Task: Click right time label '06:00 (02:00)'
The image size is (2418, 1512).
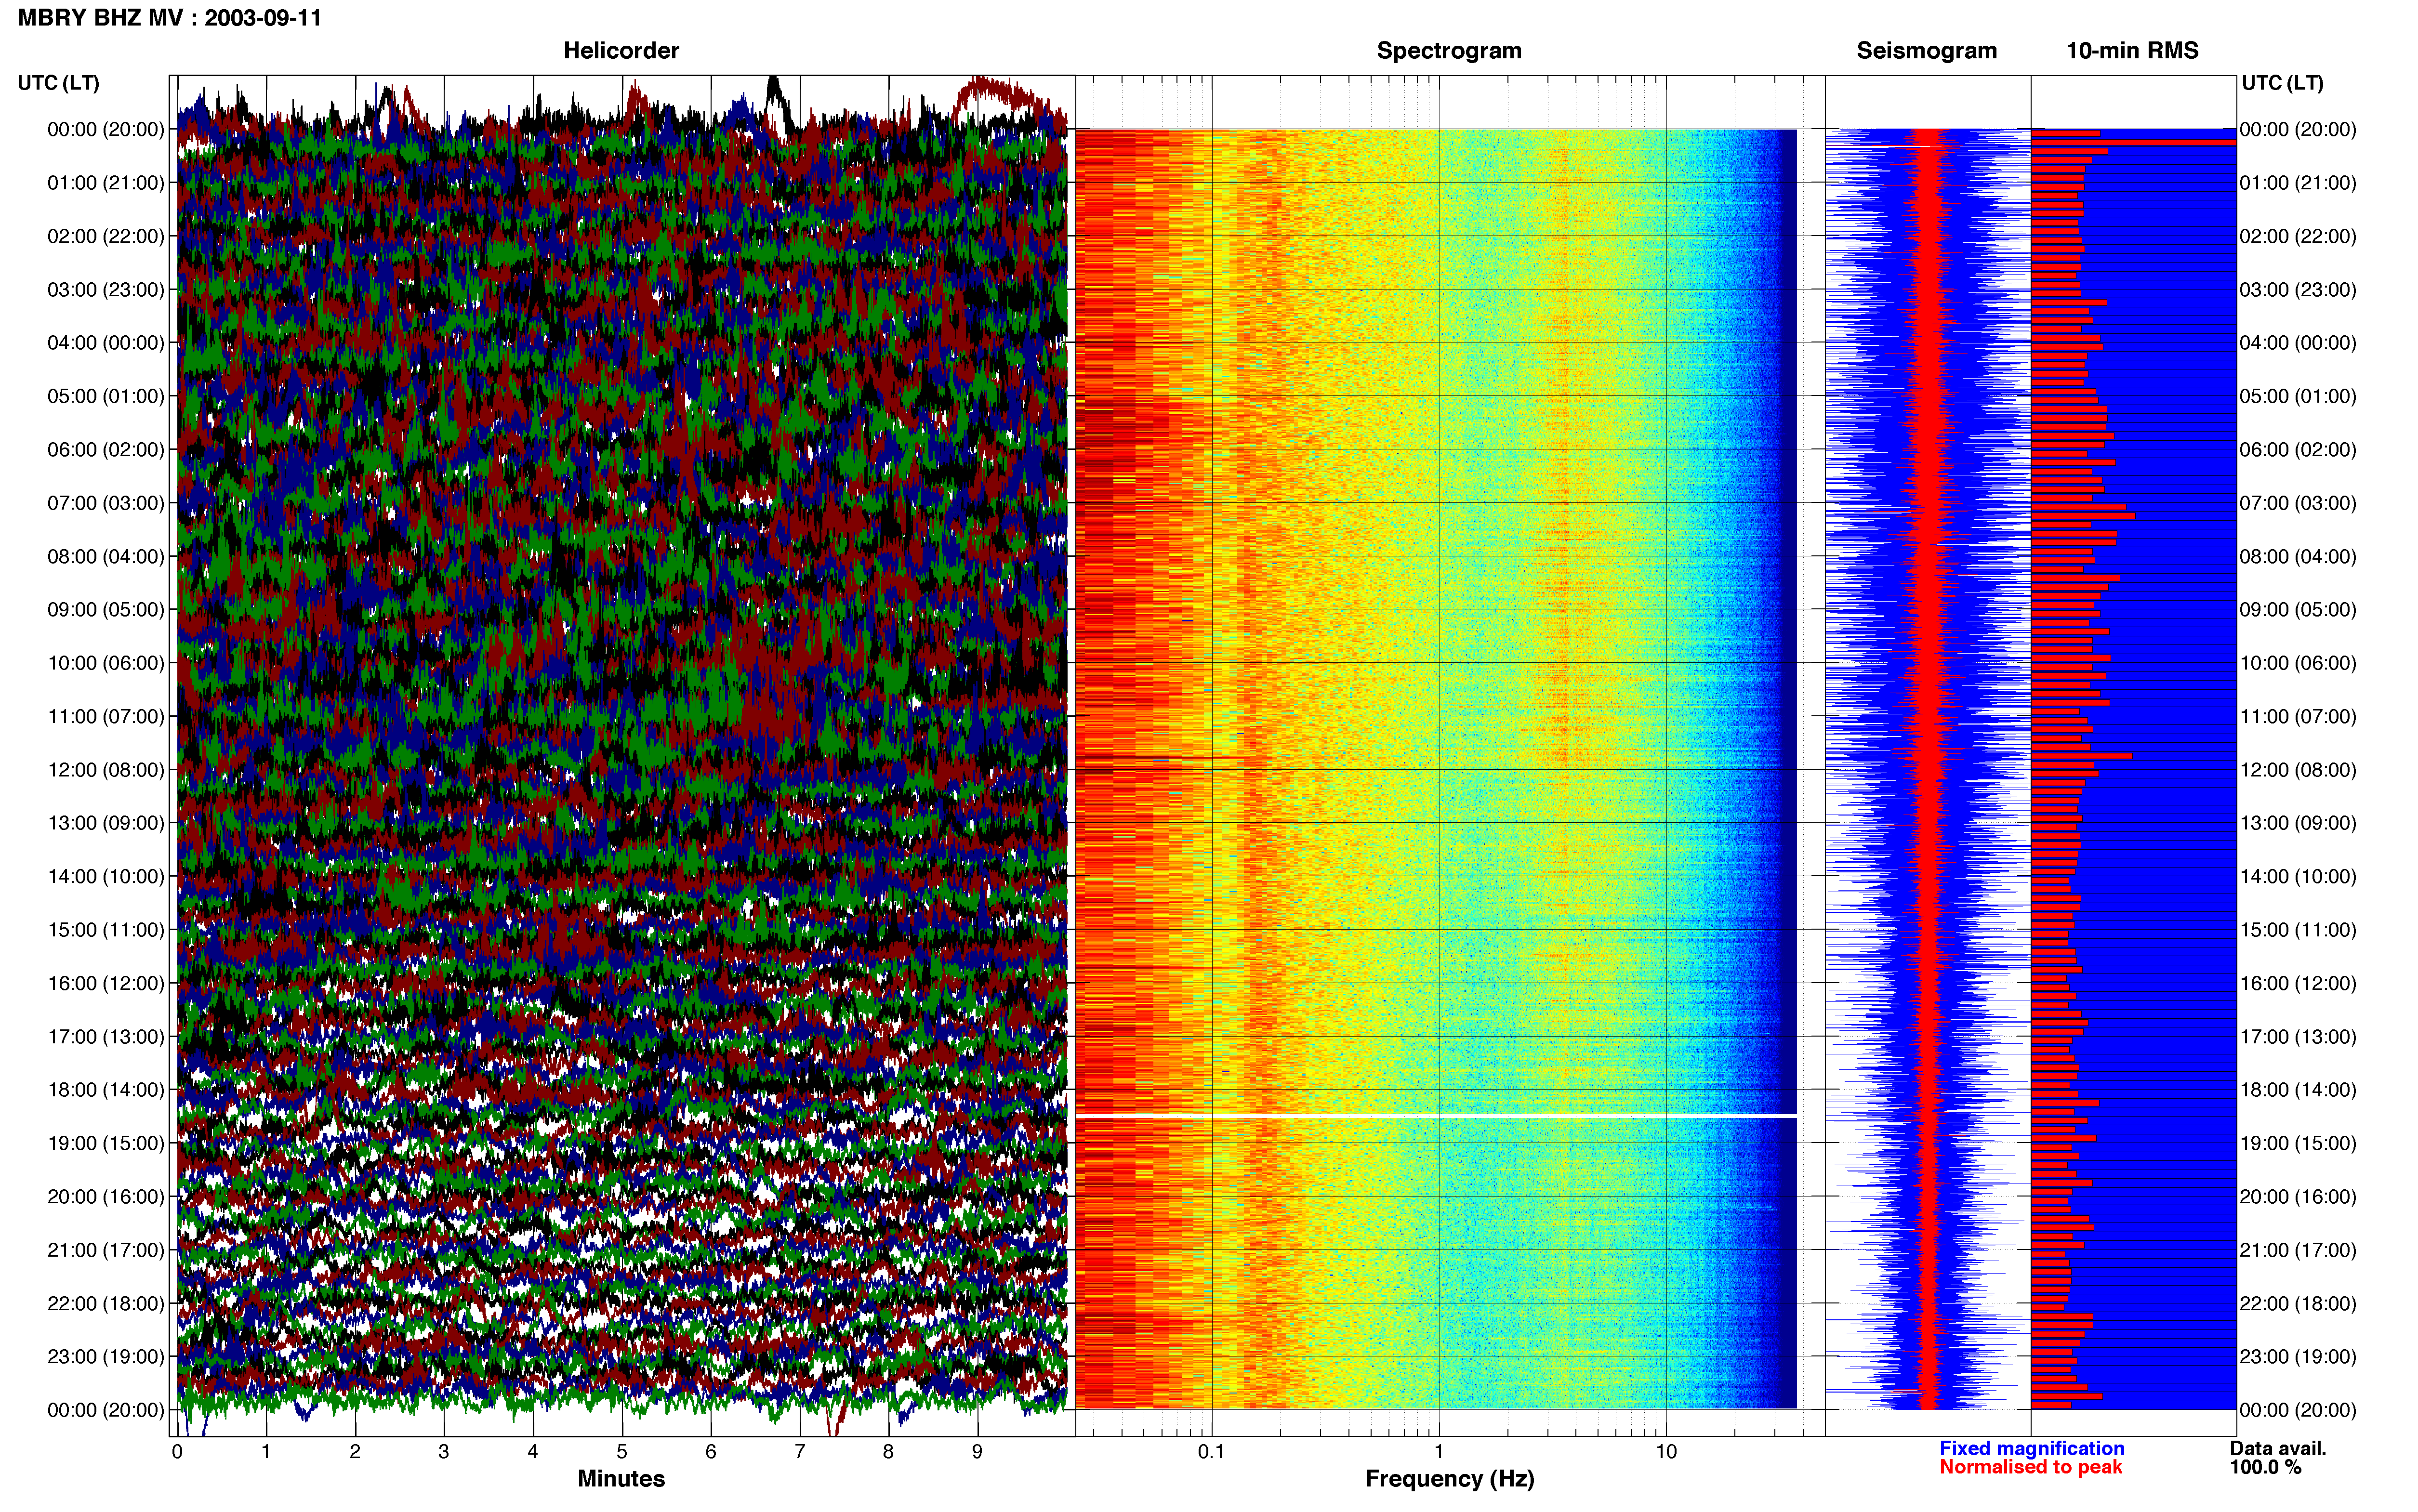Action: tap(2298, 450)
